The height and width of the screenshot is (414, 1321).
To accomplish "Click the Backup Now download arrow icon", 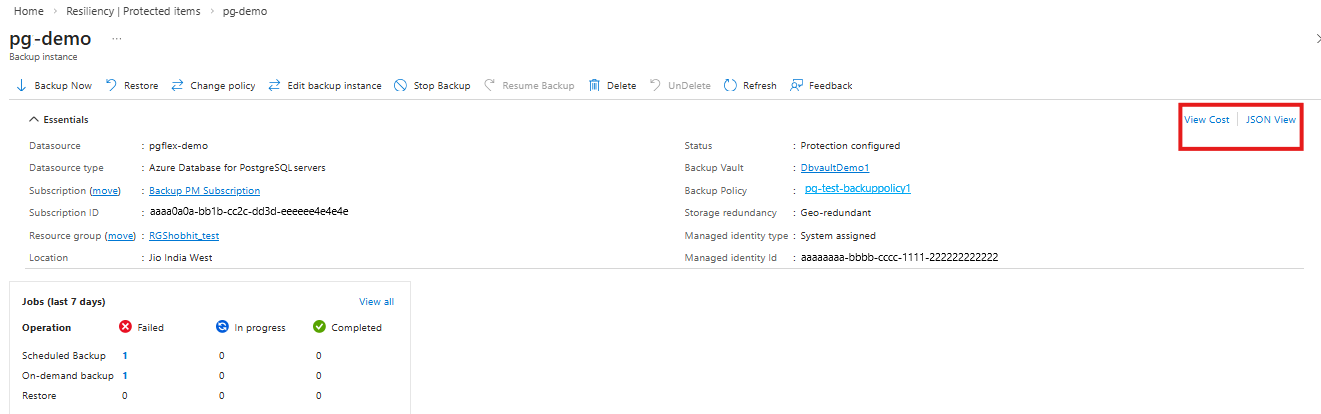I will (x=21, y=86).
